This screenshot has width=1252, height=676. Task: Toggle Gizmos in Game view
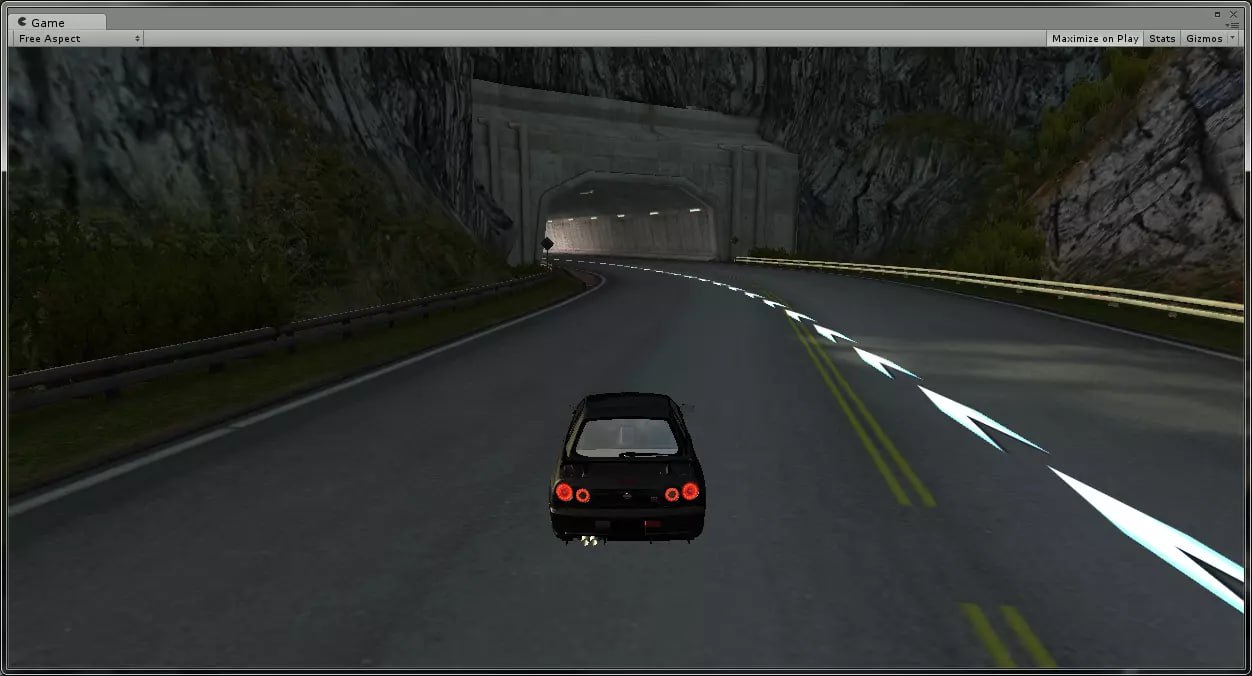[1203, 38]
